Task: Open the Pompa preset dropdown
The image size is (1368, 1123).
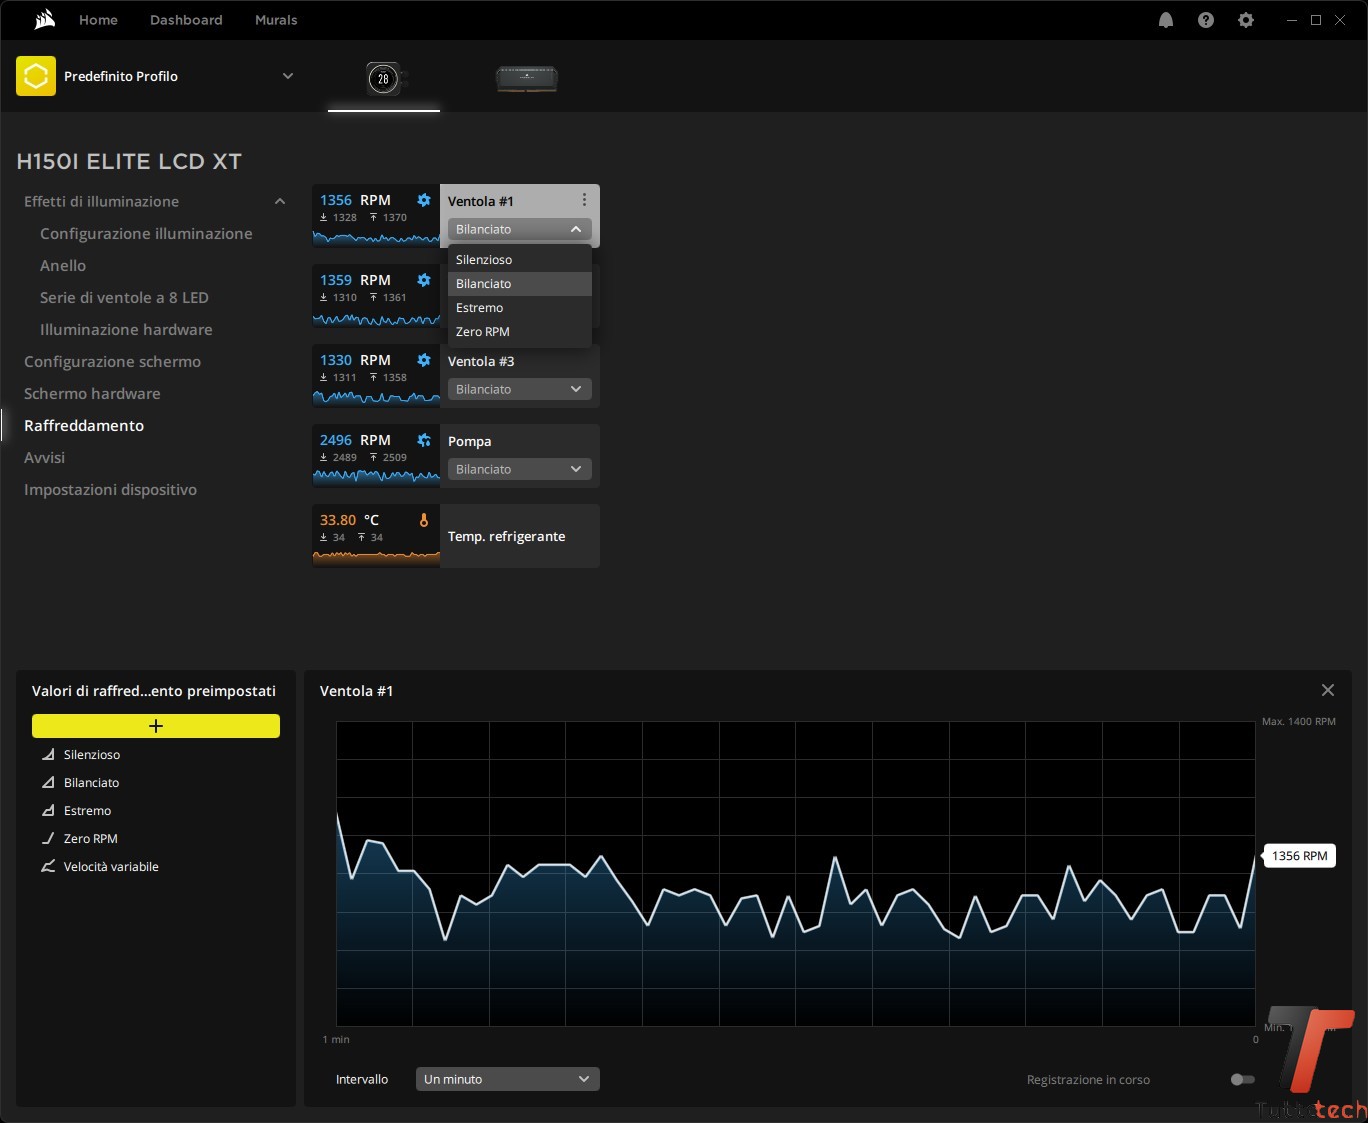Action: (519, 469)
